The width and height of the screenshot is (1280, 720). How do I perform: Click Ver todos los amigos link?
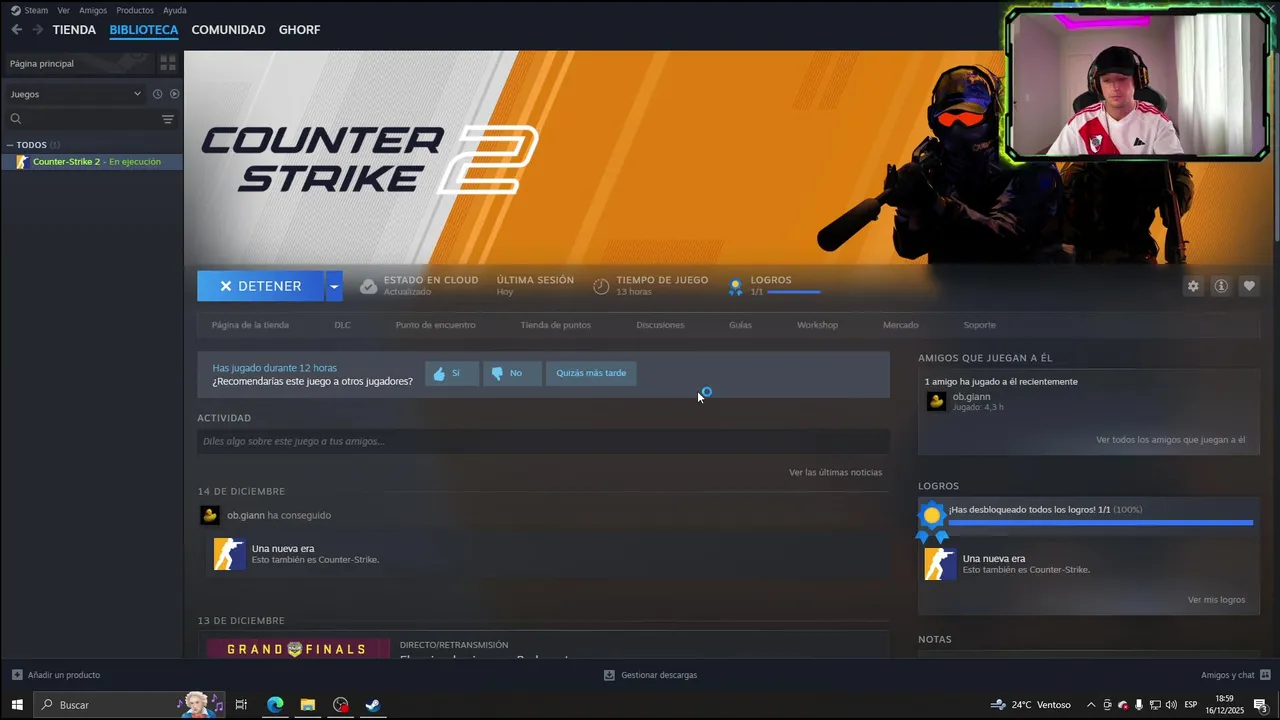1170,440
